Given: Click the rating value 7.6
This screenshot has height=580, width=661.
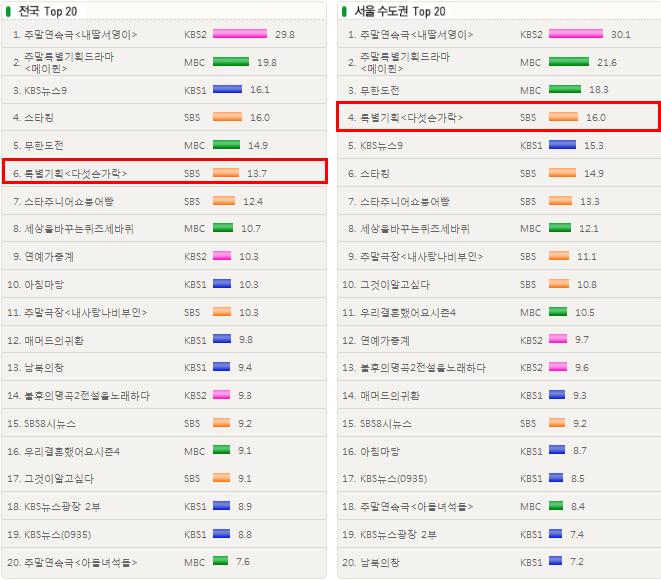Looking at the screenshot, I should (243, 561).
